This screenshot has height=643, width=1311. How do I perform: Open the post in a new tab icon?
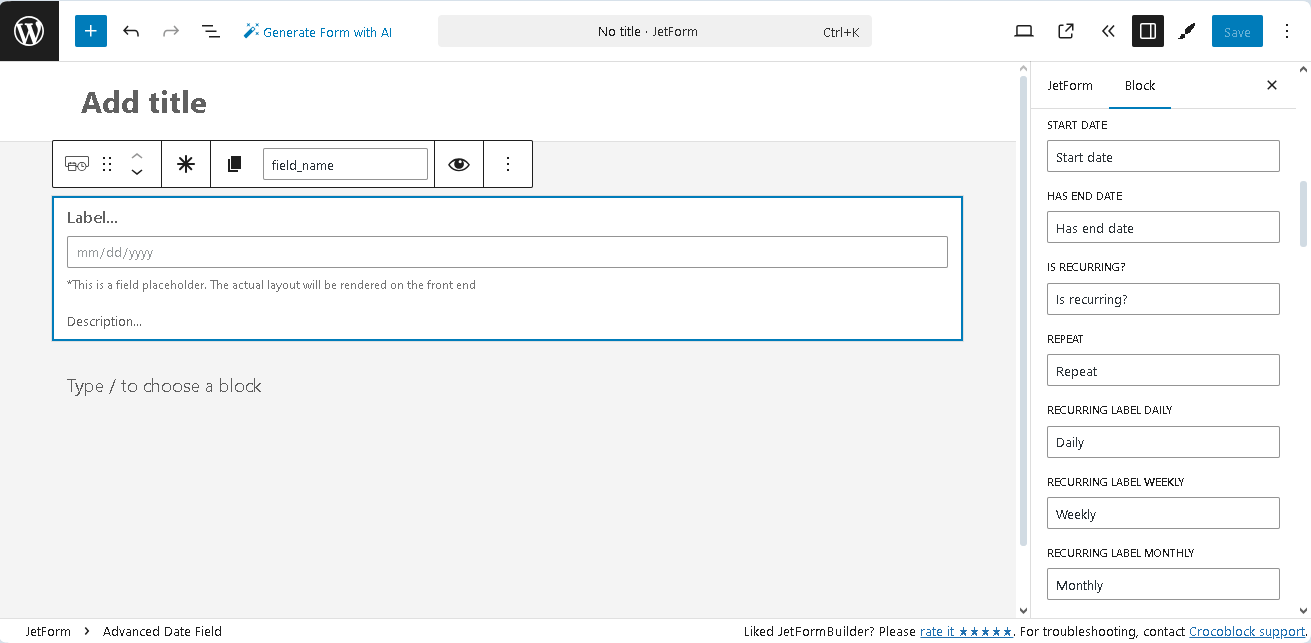point(1065,31)
